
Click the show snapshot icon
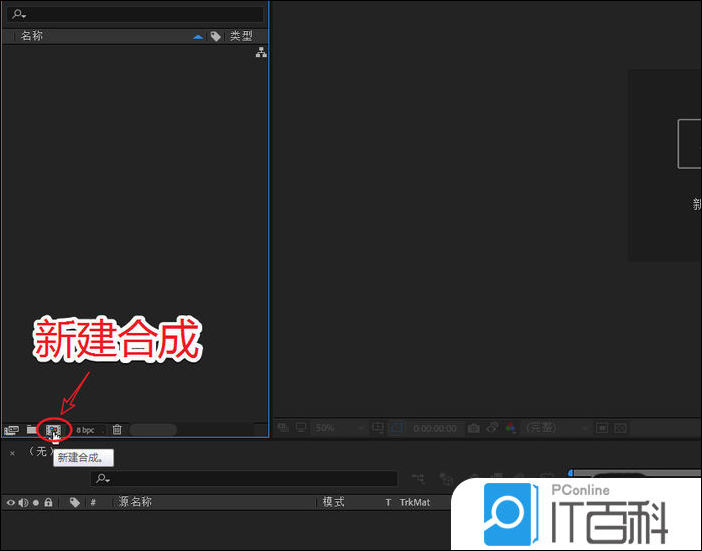point(492,427)
